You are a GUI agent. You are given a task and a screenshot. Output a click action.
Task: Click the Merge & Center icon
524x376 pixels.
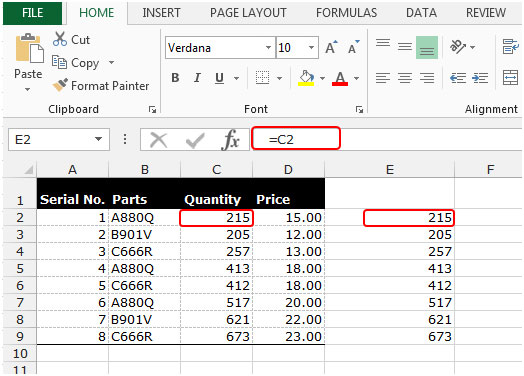pyautogui.click(x=510, y=78)
